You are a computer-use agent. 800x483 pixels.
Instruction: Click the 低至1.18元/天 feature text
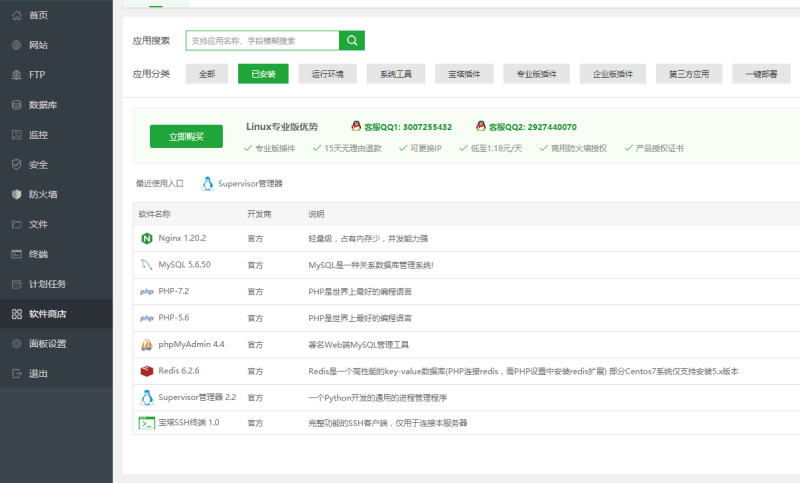[x=496, y=148]
